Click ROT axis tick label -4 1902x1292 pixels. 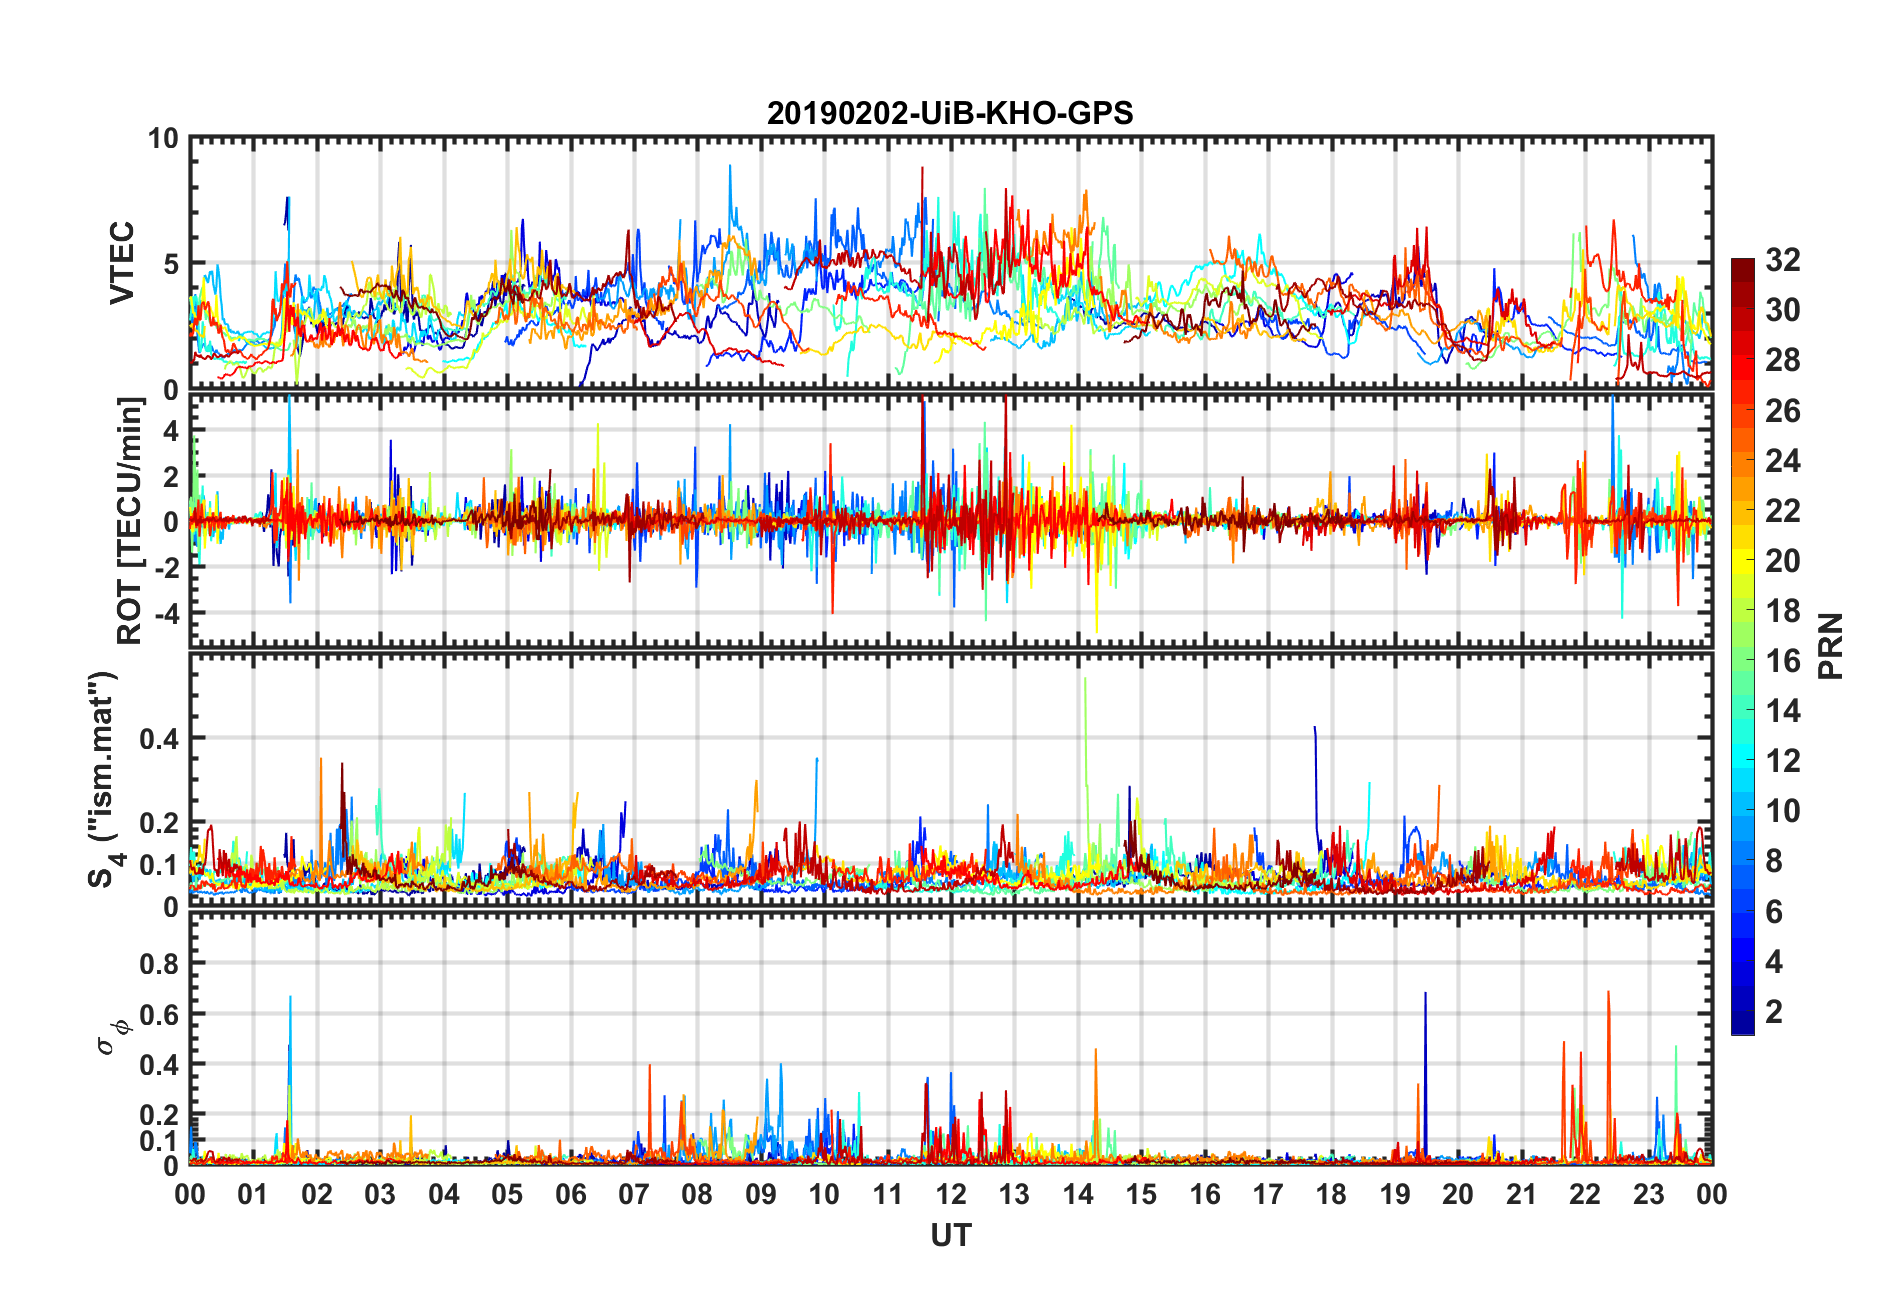coord(165,612)
